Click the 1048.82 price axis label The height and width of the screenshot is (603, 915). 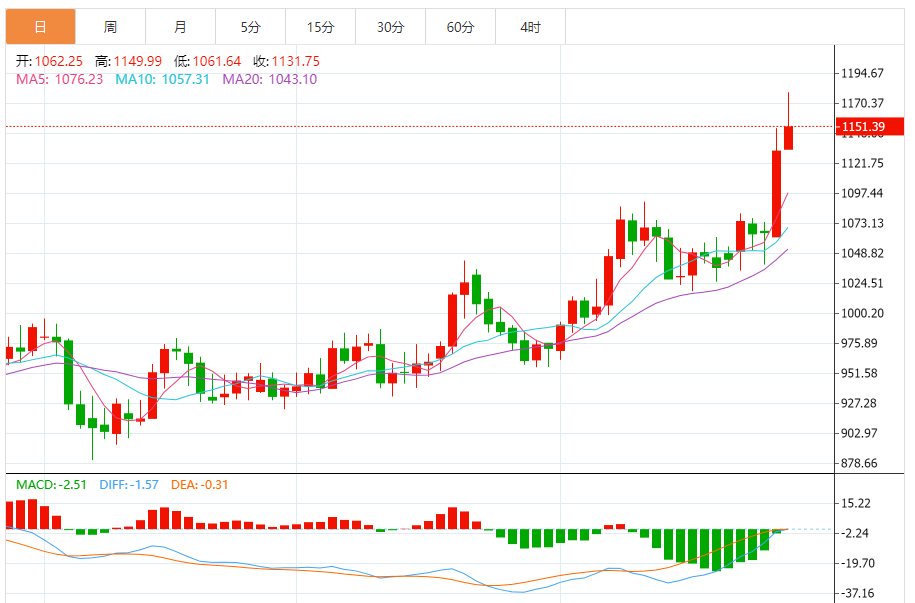862,253
